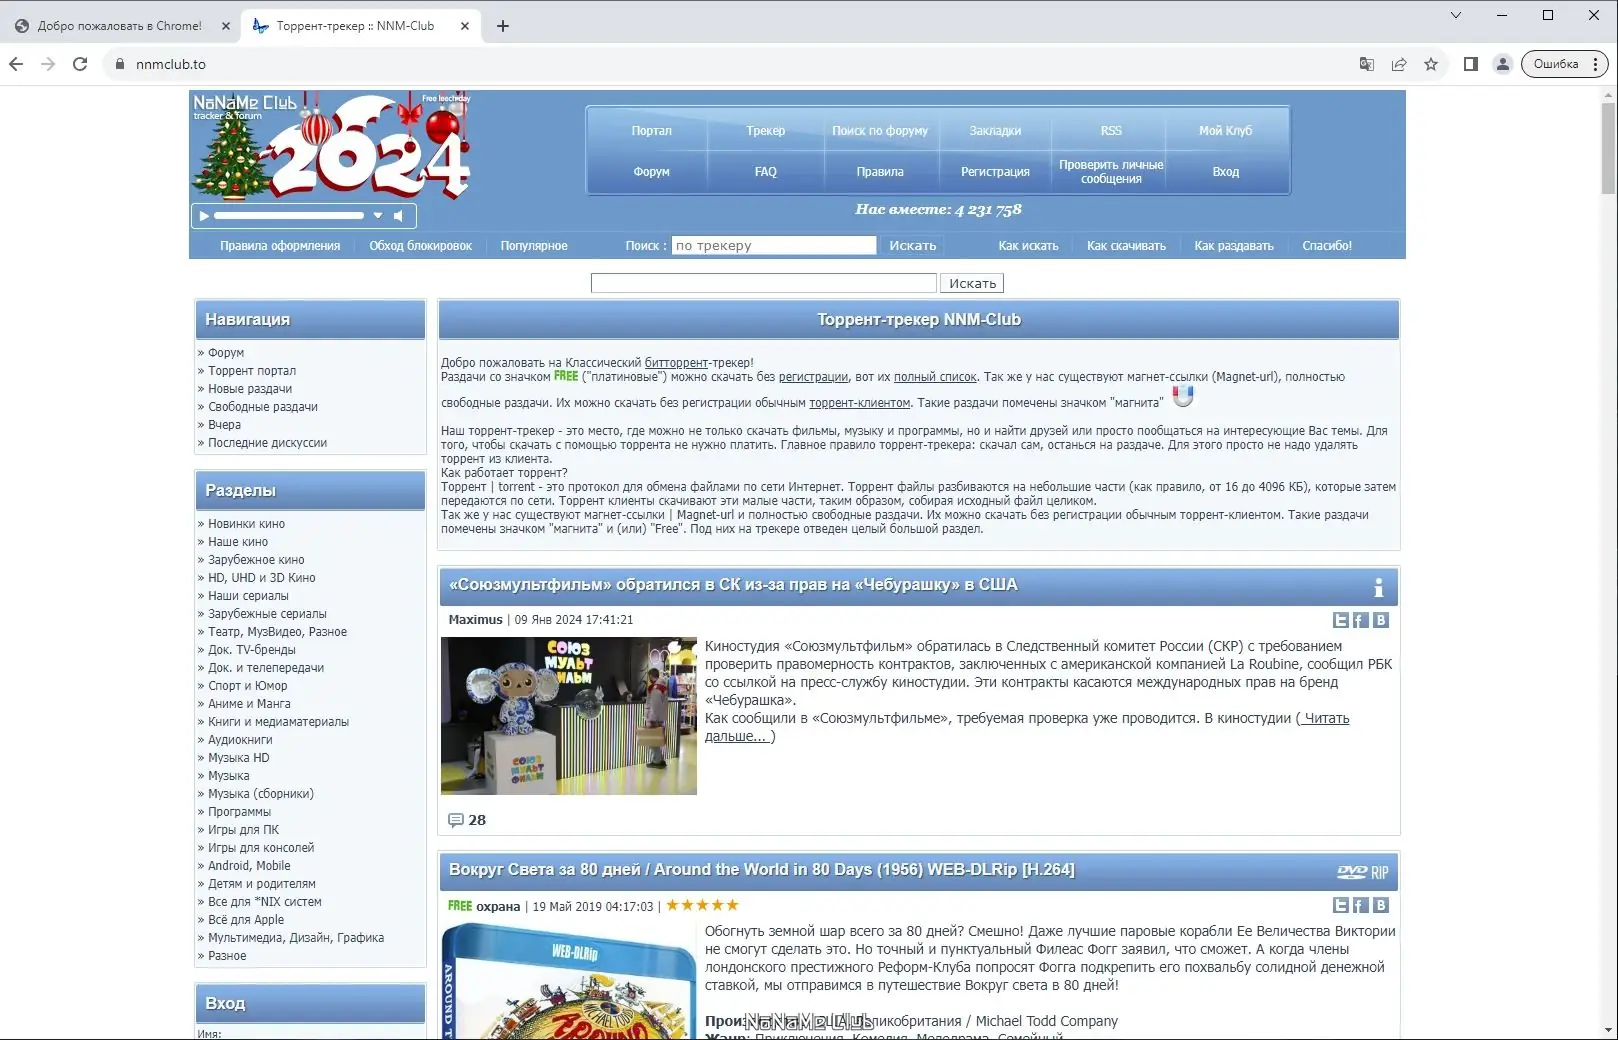Open the Мой Клуб menu item
Image resolution: width=1618 pixels, height=1040 pixels.
tap(1226, 131)
